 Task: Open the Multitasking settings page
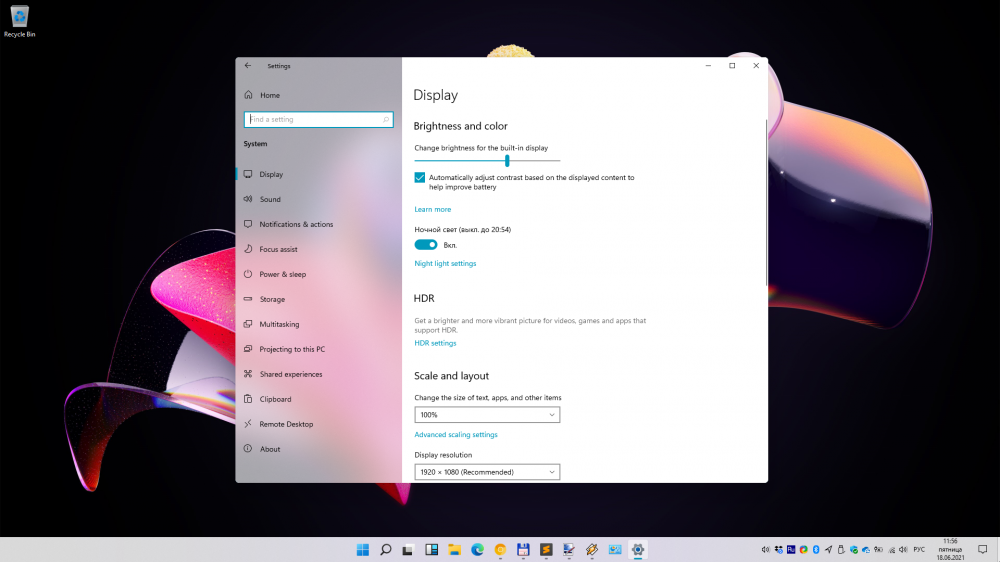point(279,324)
